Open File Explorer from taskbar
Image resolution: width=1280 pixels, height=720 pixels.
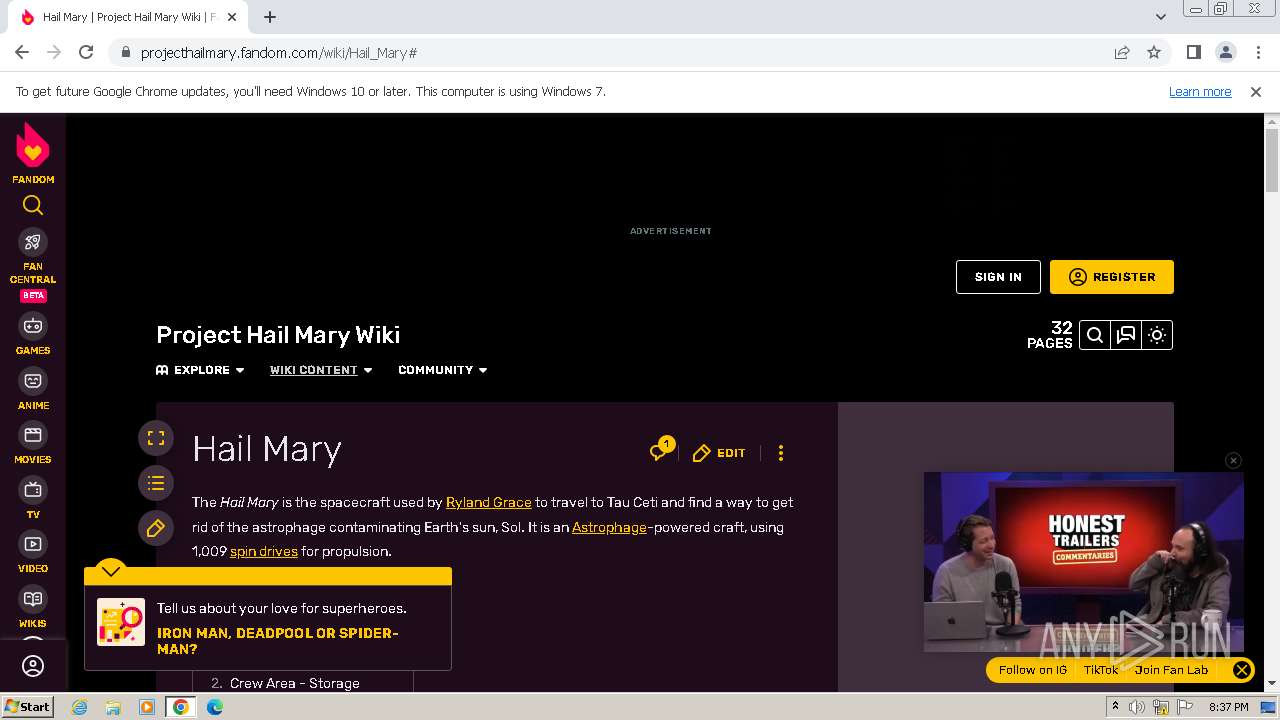coord(113,707)
